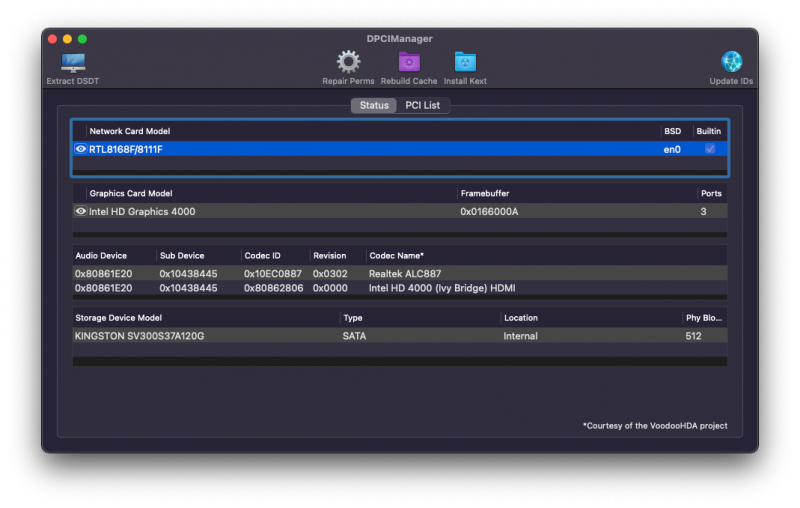Click the en0 BSD name cell
This screenshot has height=508, width=800.
(672, 149)
